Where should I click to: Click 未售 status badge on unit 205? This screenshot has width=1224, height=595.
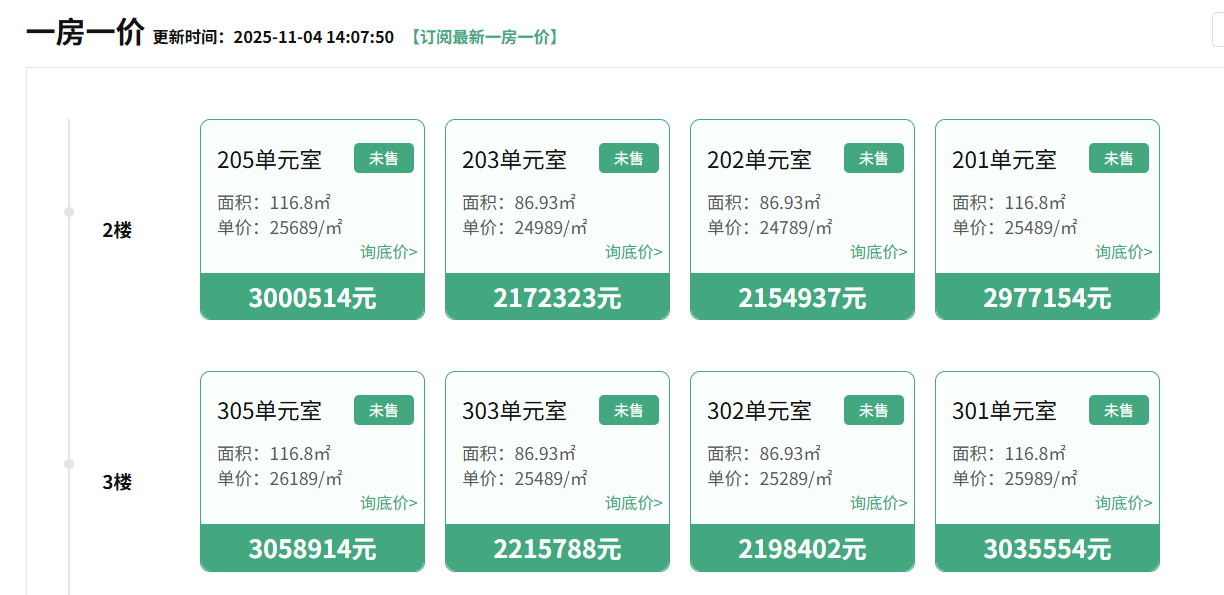[384, 158]
